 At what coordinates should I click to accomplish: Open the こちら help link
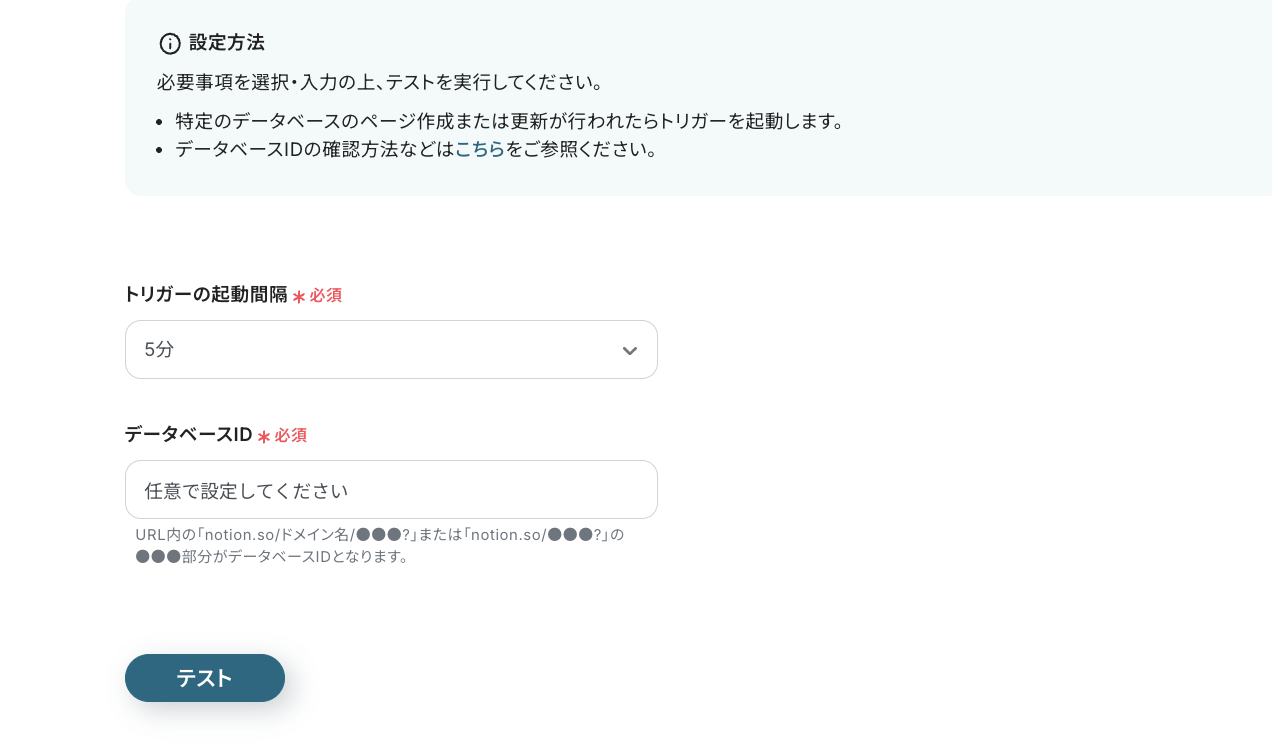pos(480,149)
